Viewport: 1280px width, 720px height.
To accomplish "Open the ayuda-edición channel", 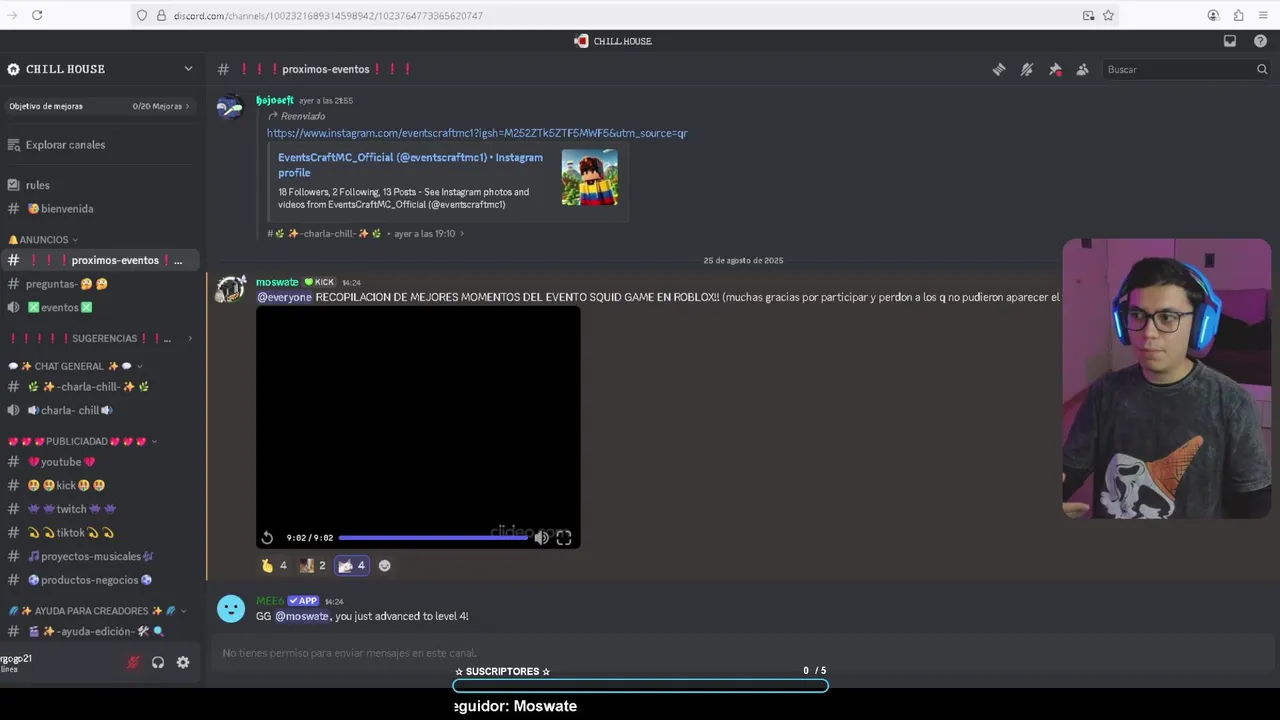I will 95,632.
